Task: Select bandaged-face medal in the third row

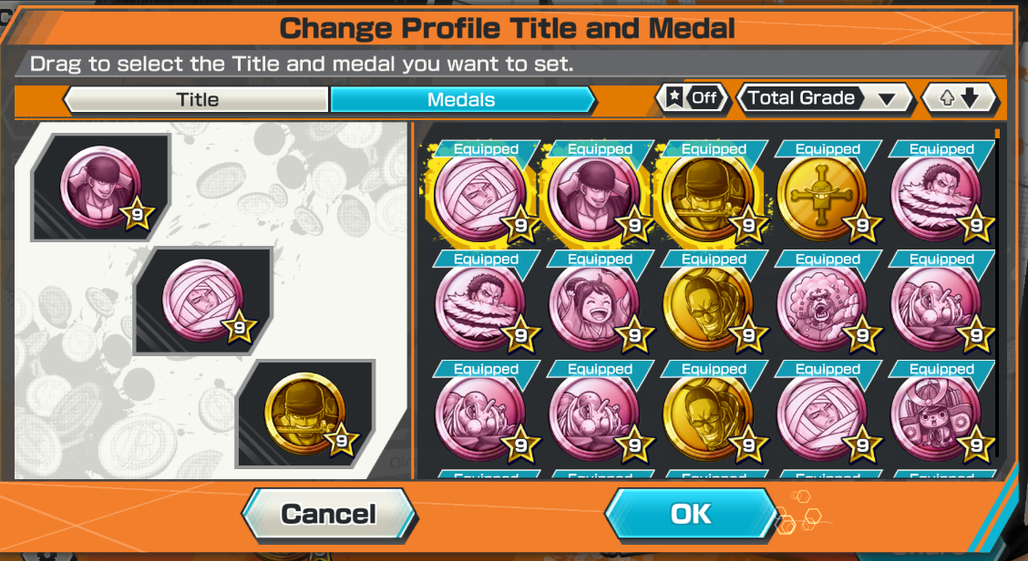Action: (821, 417)
